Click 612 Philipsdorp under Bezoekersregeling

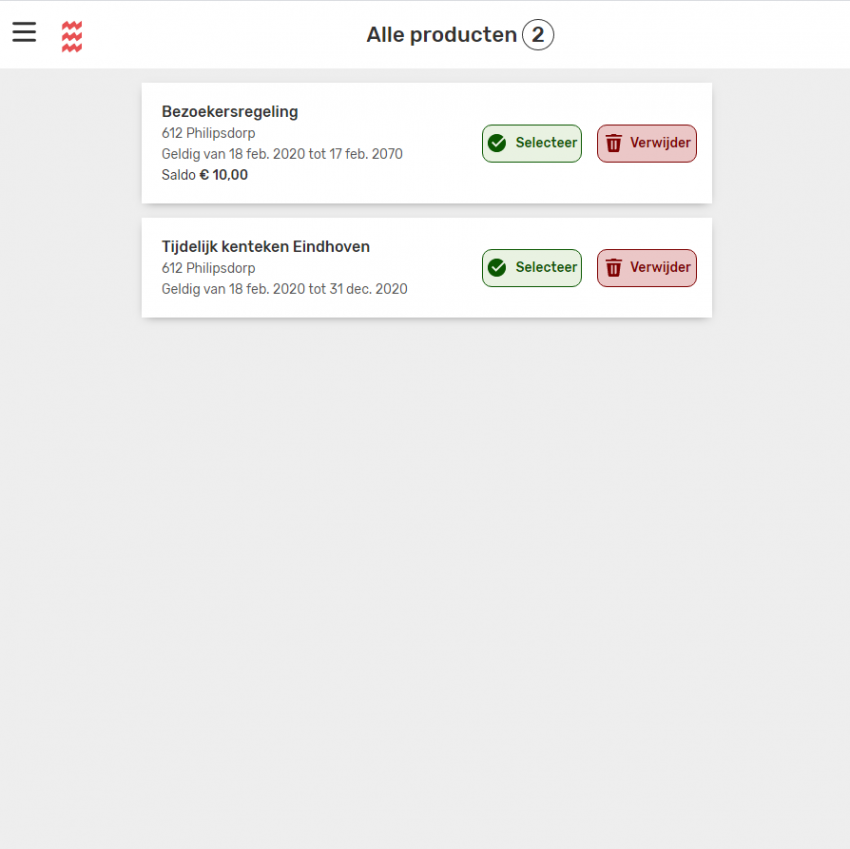(x=209, y=133)
